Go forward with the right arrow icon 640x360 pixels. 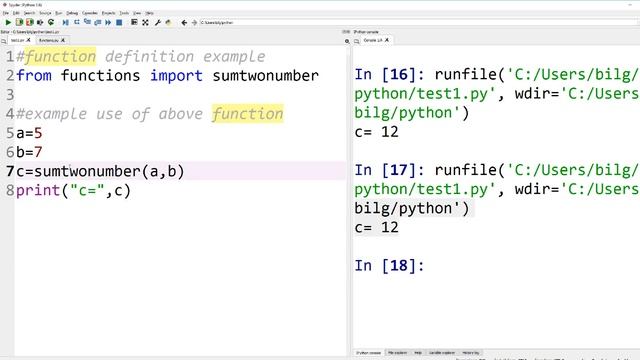pyautogui.click(x=194, y=22)
